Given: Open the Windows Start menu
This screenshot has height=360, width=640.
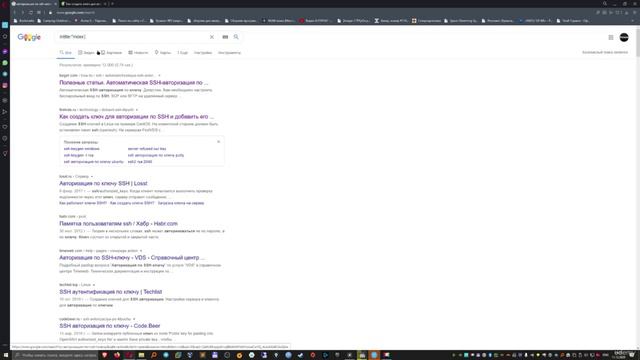Looking at the screenshot, I should click(x=6, y=356).
